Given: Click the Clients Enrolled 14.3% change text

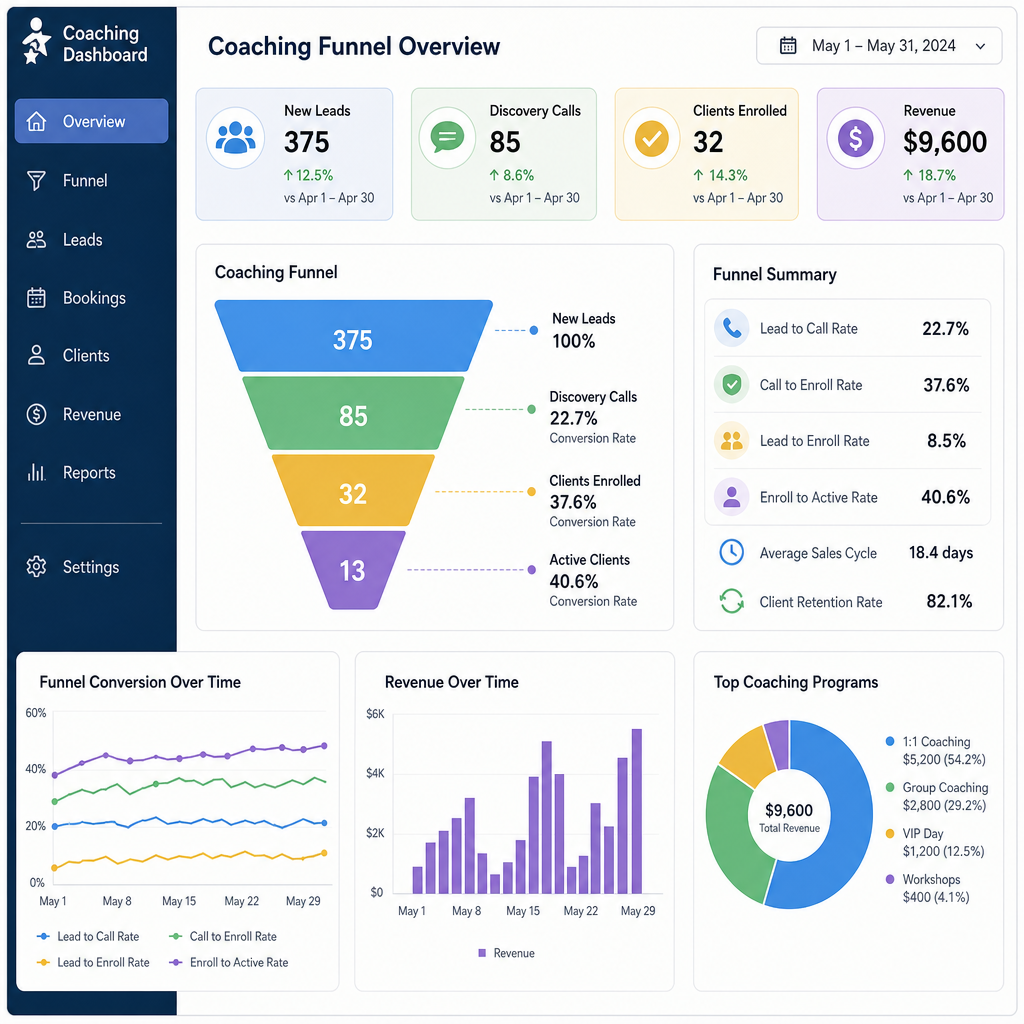Looking at the screenshot, I should click(720, 175).
